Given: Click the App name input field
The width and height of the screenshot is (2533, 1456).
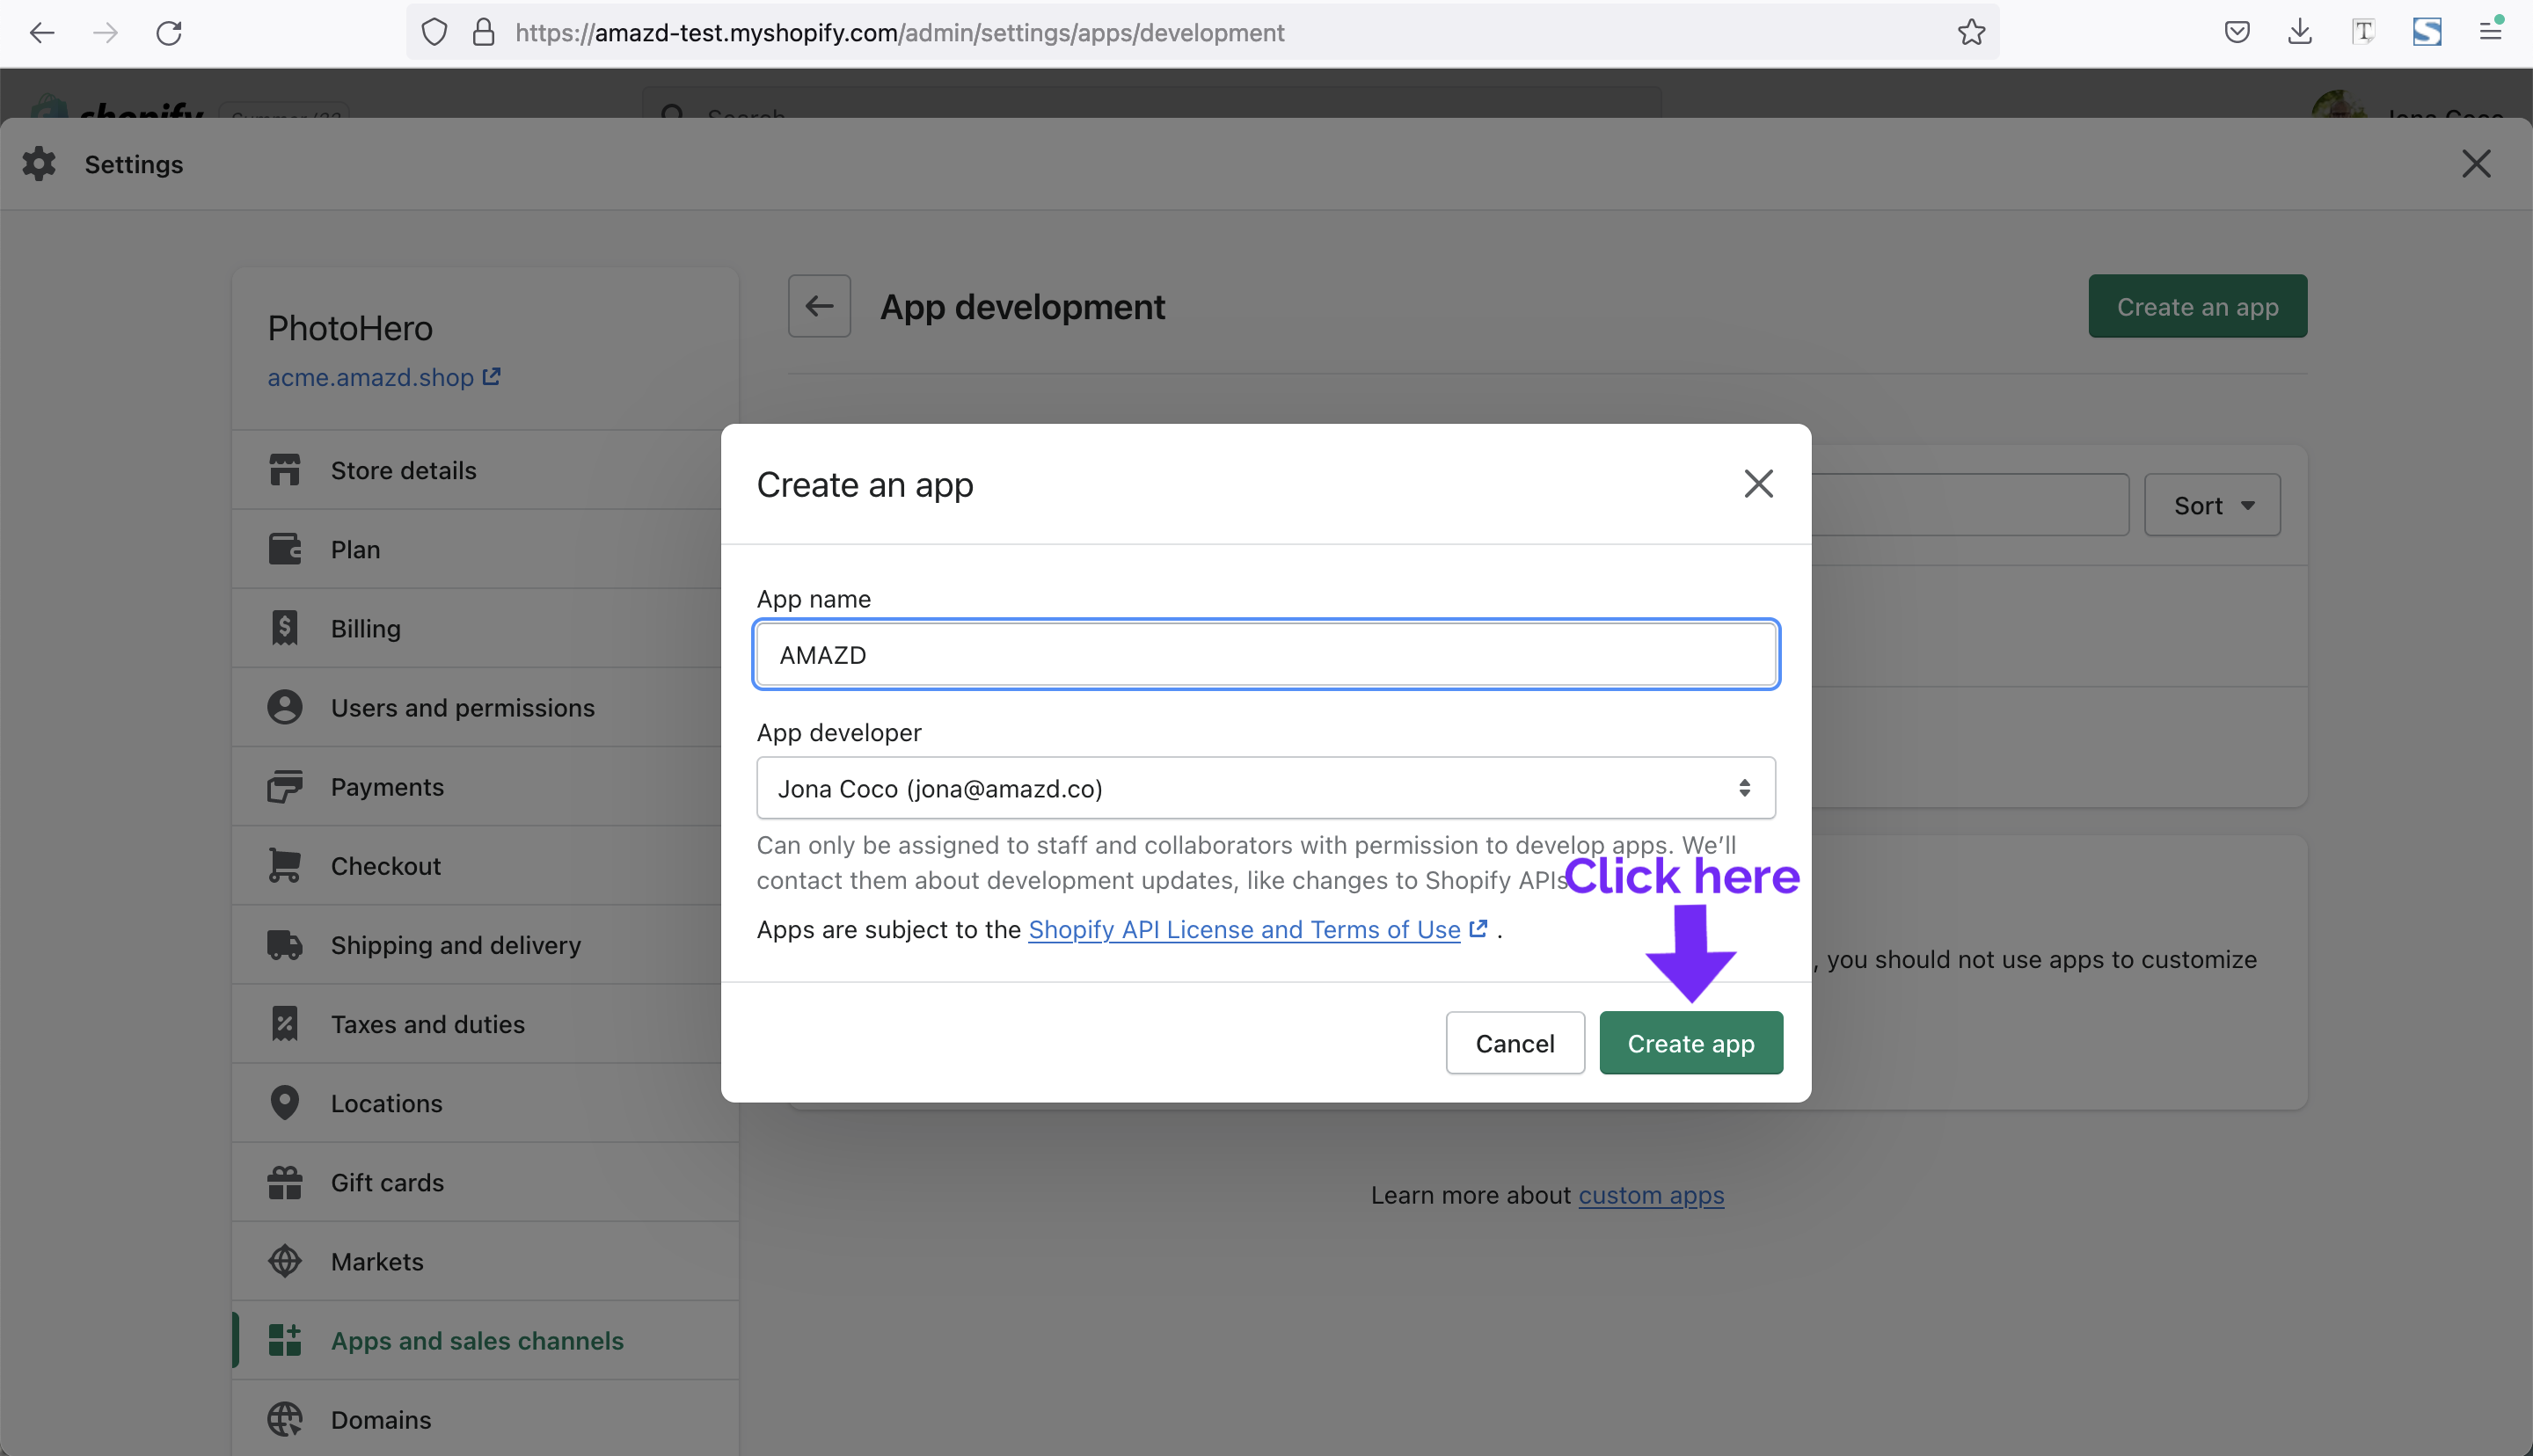Looking at the screenshot, I should click(x=1266, y=655).
